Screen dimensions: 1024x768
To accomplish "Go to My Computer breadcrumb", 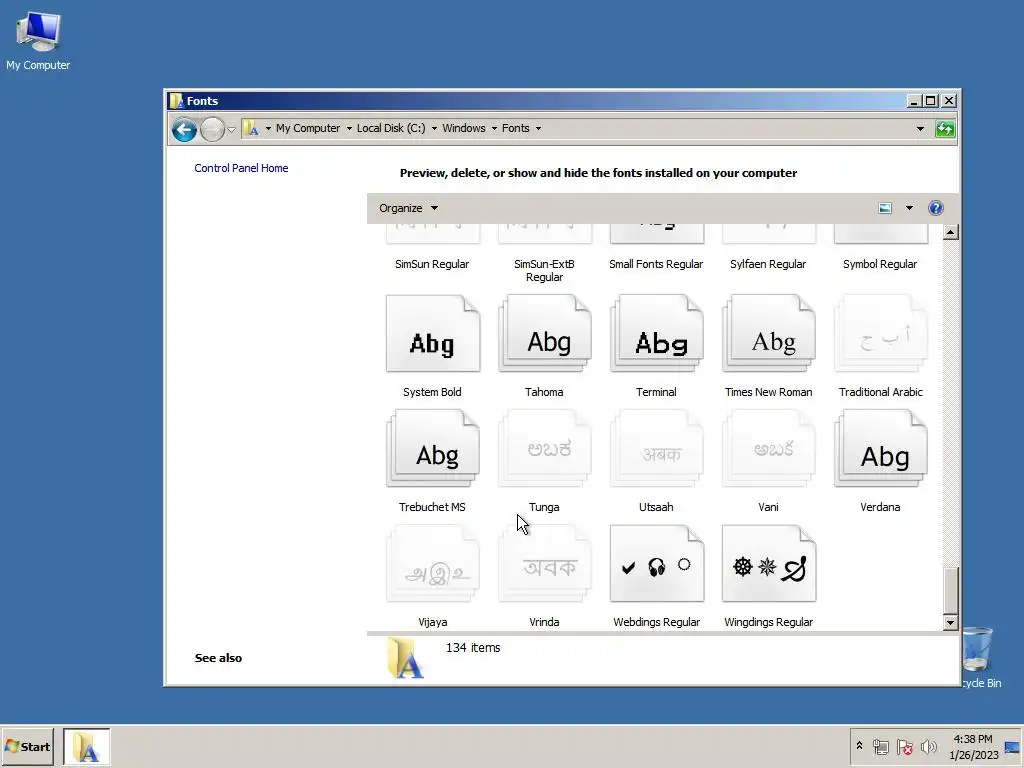I will pyautogui.click(x=308, y=128).
